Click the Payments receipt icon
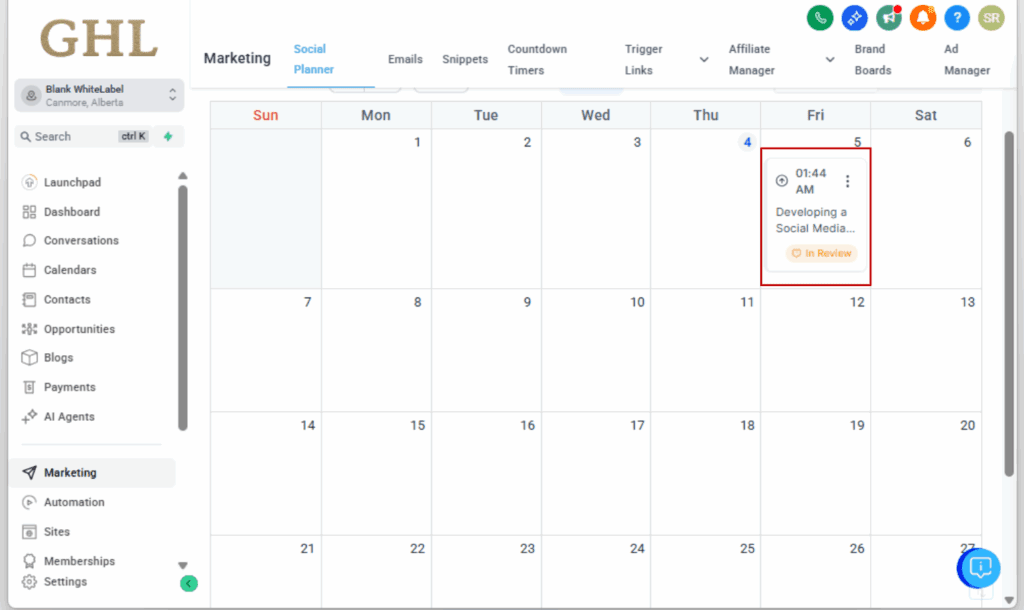Screen dimensions: 1024x610 coord(29,387)
